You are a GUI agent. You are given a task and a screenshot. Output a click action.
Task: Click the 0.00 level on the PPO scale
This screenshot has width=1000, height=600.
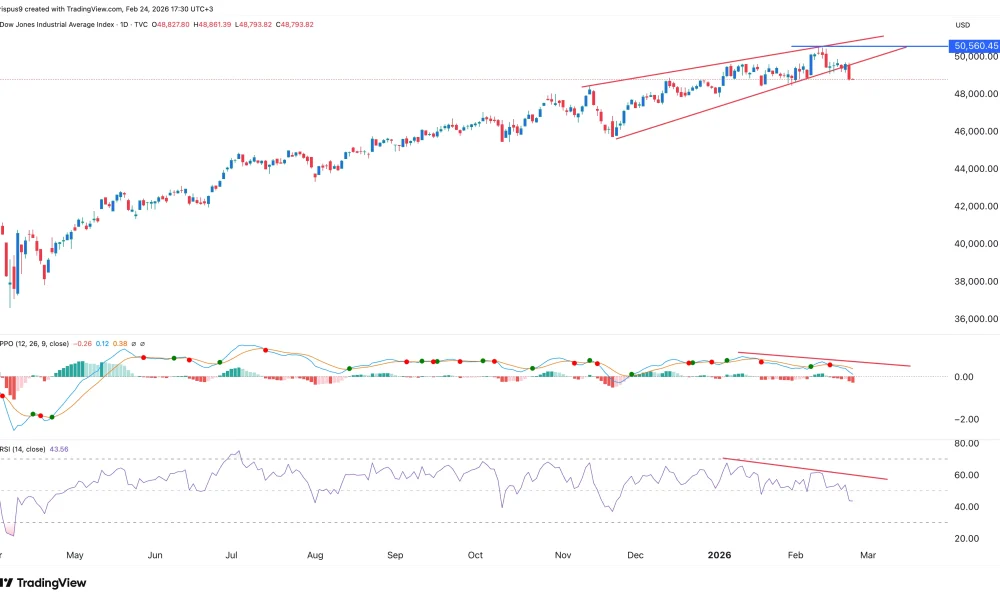coord(964,377)
